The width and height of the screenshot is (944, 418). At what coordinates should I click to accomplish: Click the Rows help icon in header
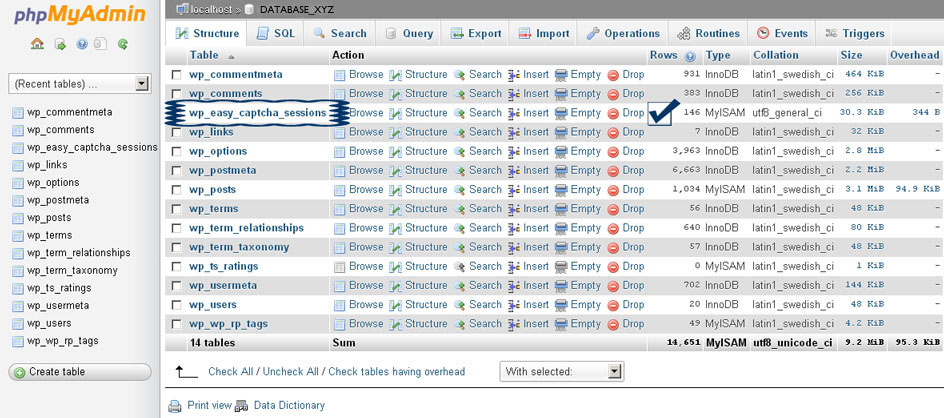tap(690, 56)
